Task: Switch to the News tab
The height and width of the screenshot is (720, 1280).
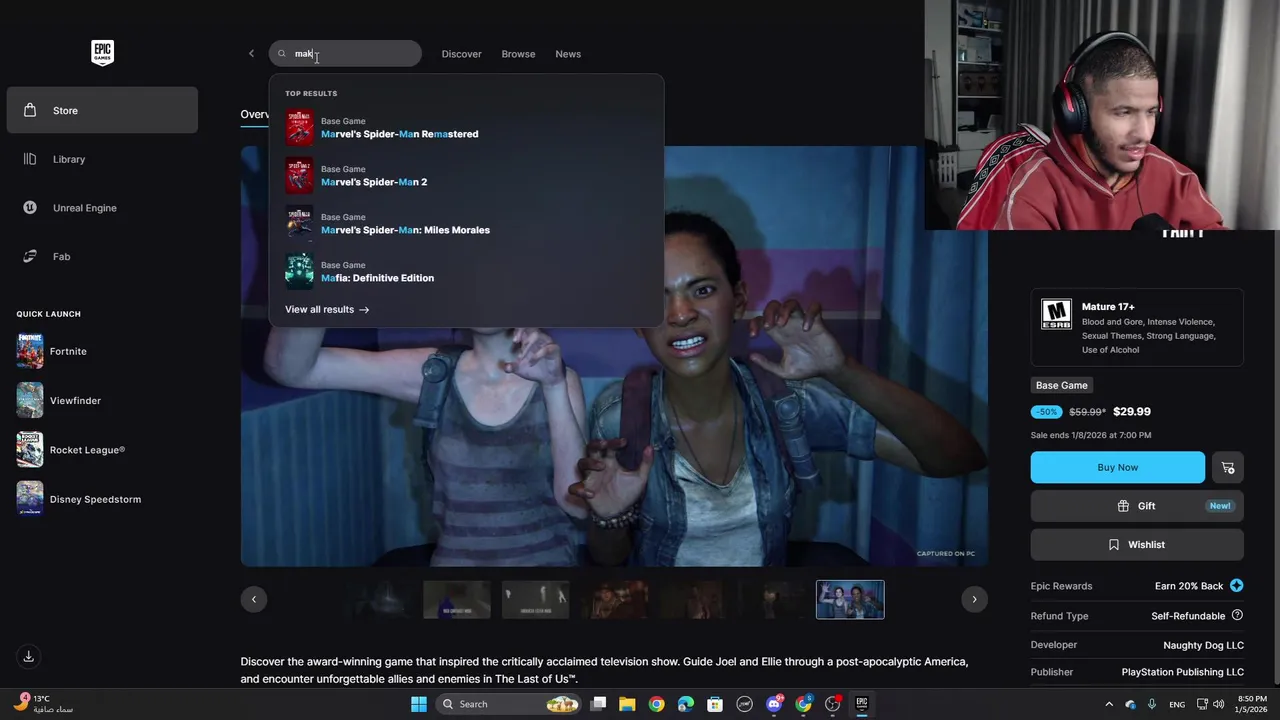Action: 568,54
